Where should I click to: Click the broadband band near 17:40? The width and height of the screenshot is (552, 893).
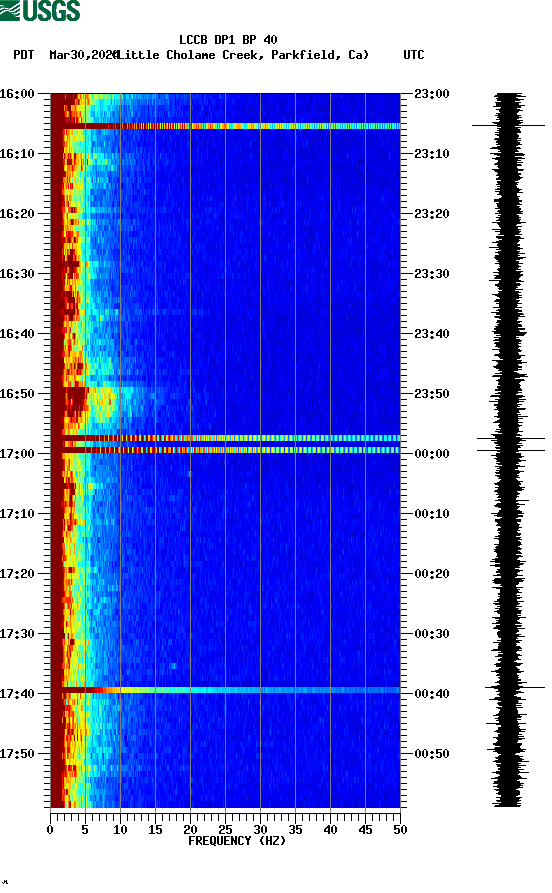226,690
